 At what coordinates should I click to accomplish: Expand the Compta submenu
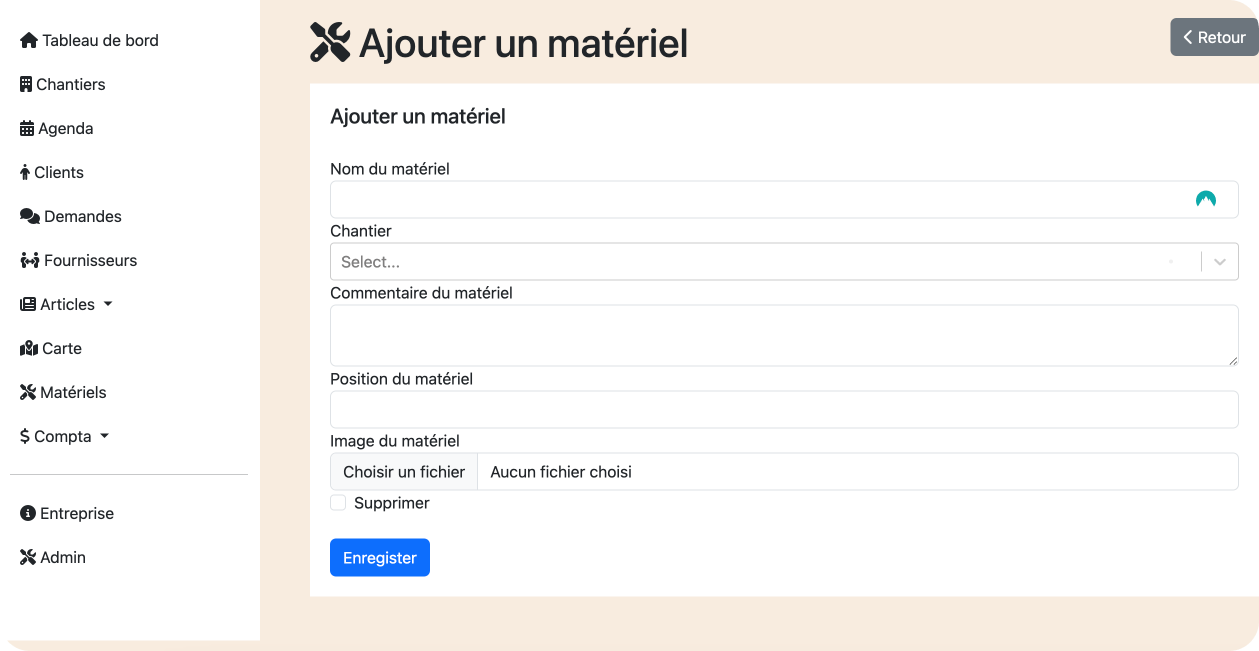(65, 437)
